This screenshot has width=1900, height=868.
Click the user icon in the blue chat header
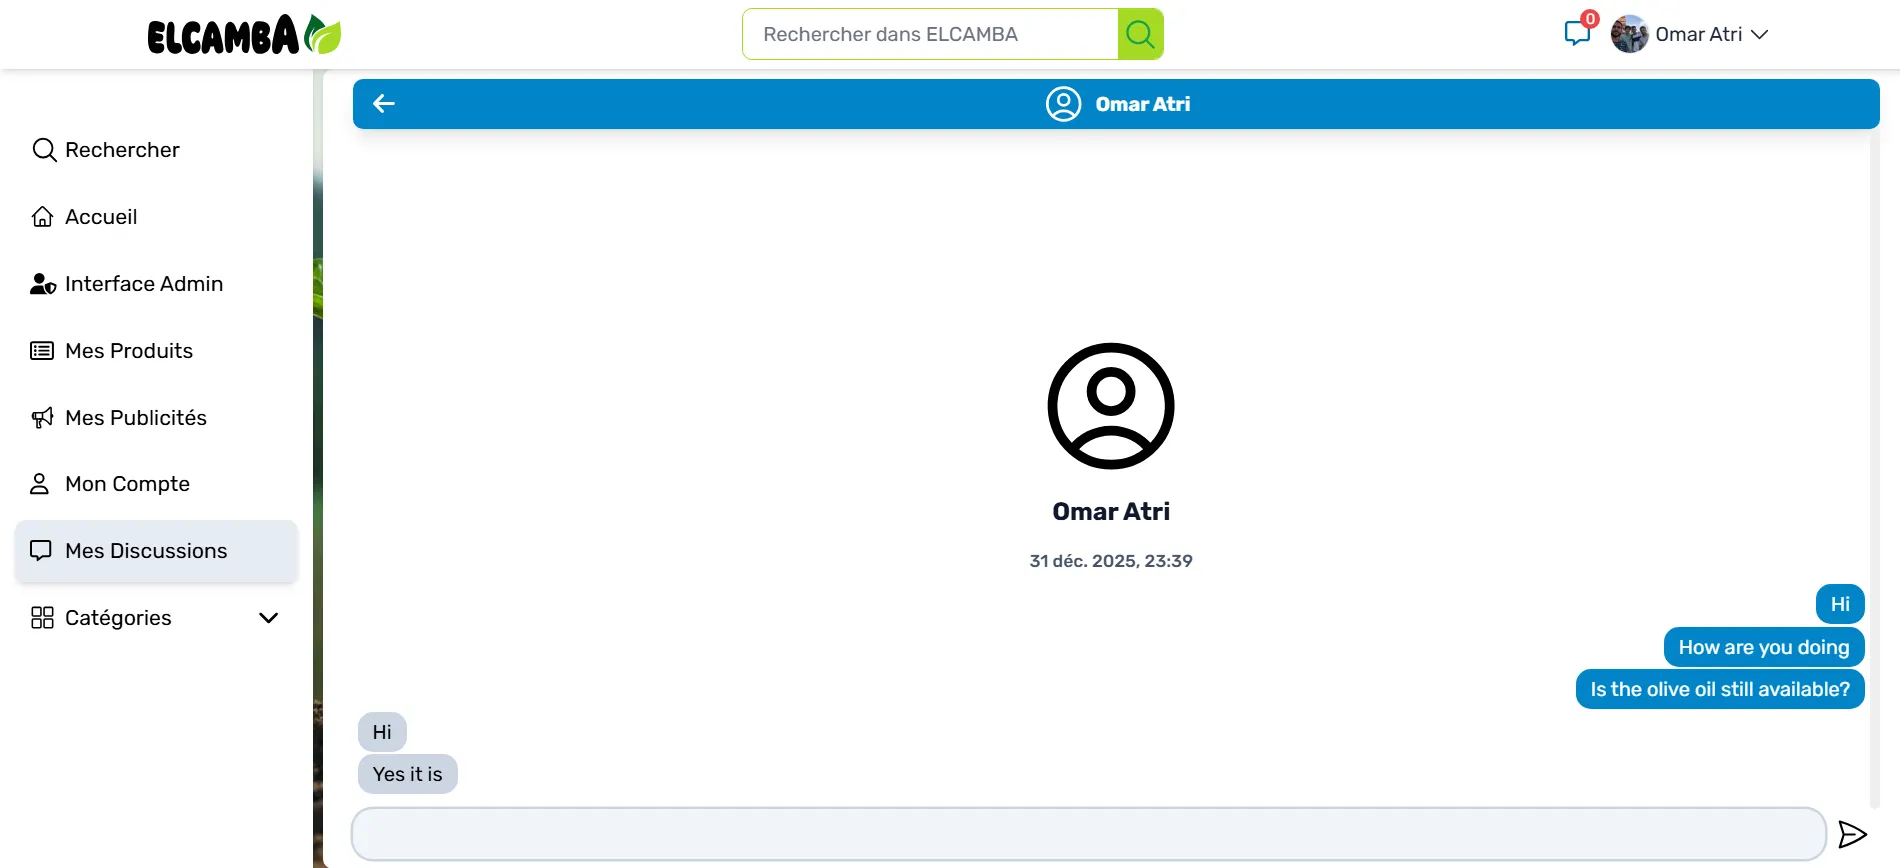(x=1063, y=104)
